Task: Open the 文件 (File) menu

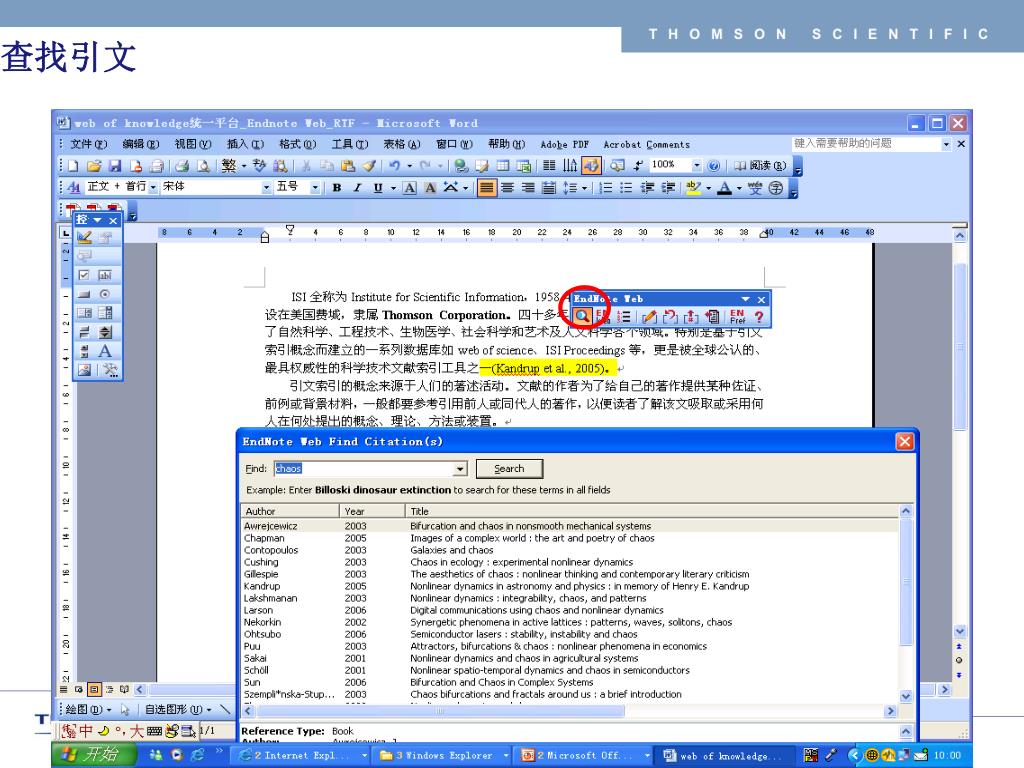Action: (x=89, y=144)
